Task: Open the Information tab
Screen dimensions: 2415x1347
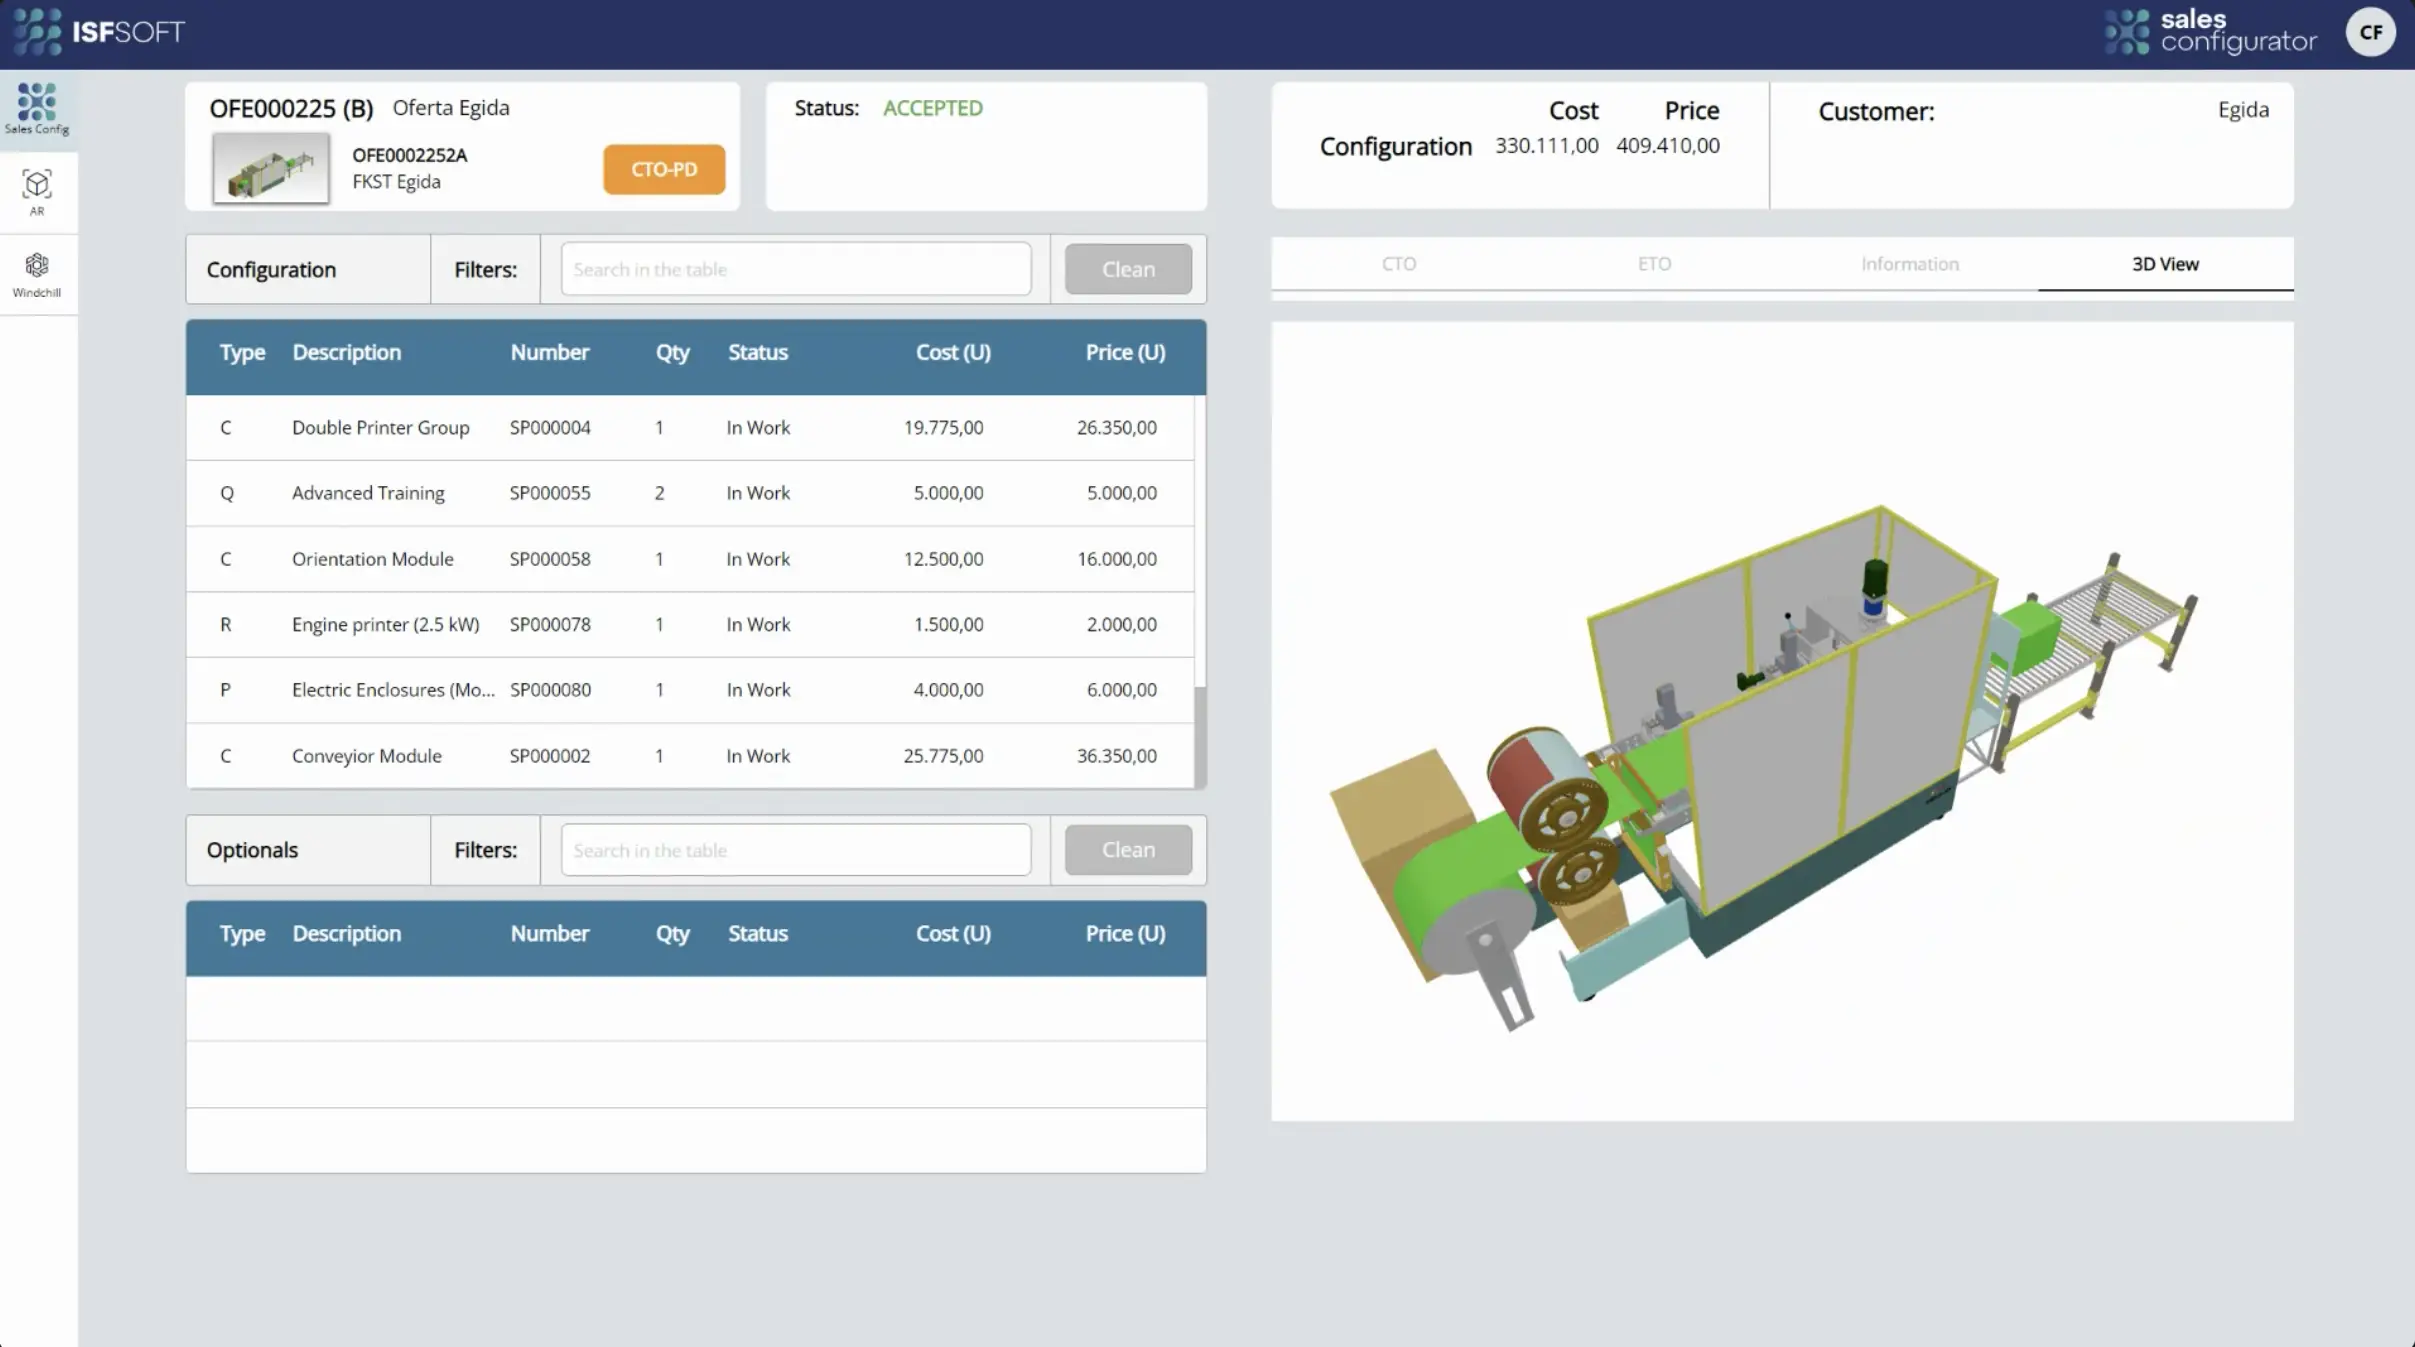Action: (1908, 263)
